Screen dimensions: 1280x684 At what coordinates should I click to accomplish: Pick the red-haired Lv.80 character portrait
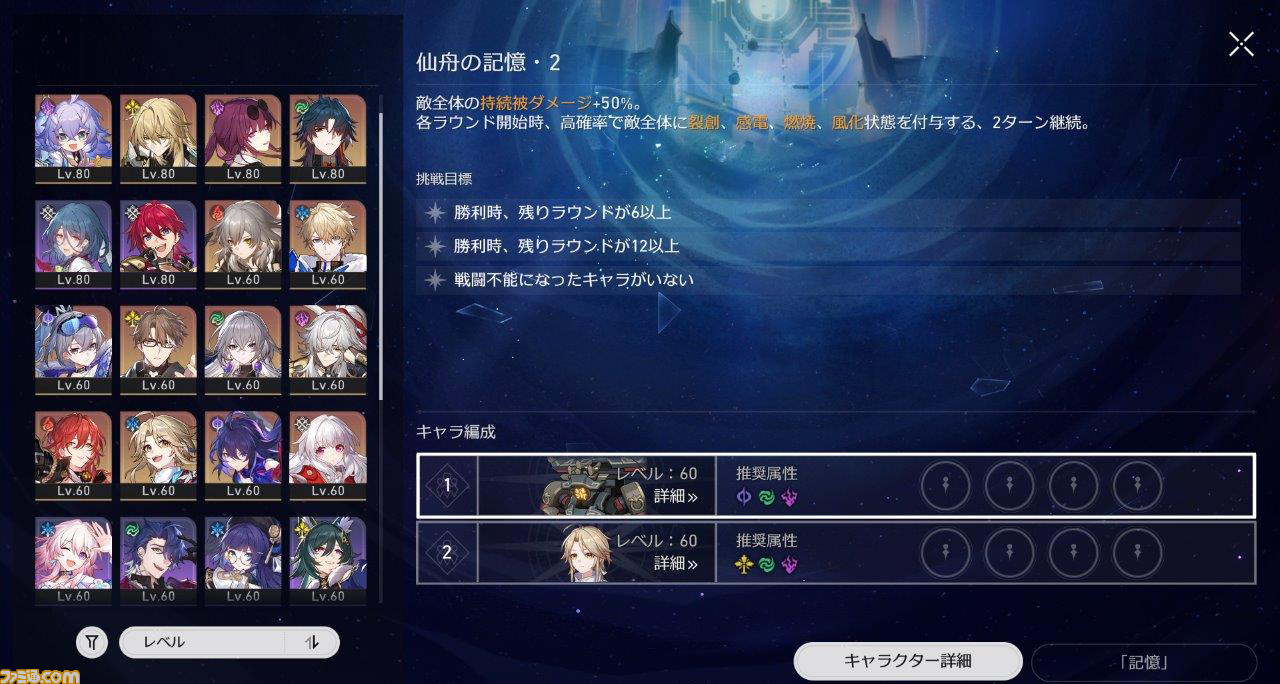point(158,244)
